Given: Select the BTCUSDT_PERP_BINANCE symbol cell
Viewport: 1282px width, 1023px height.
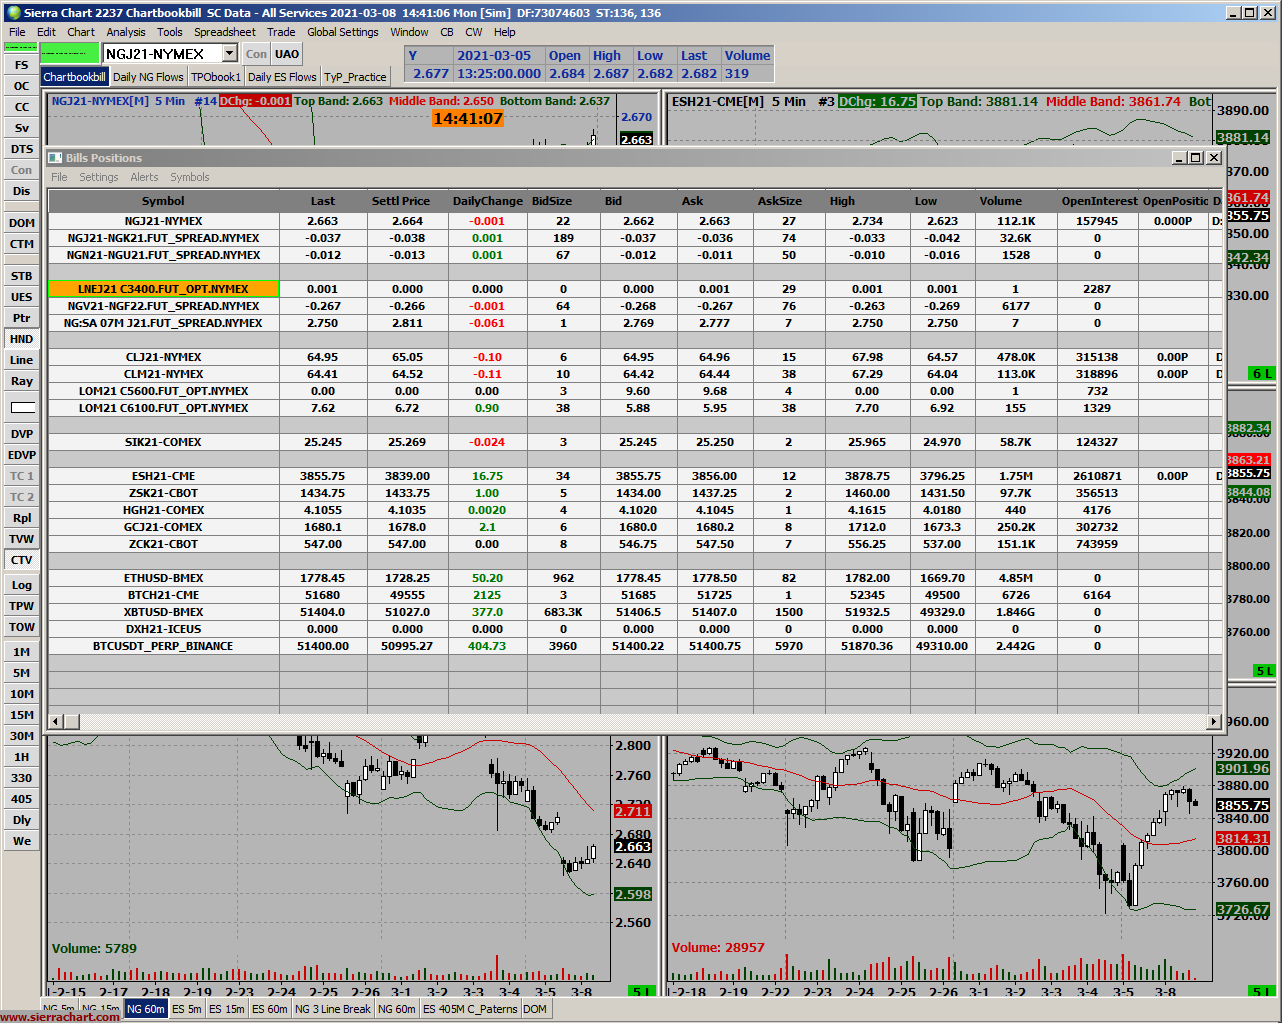Looking at the screenshot, I should pos(163,646).
